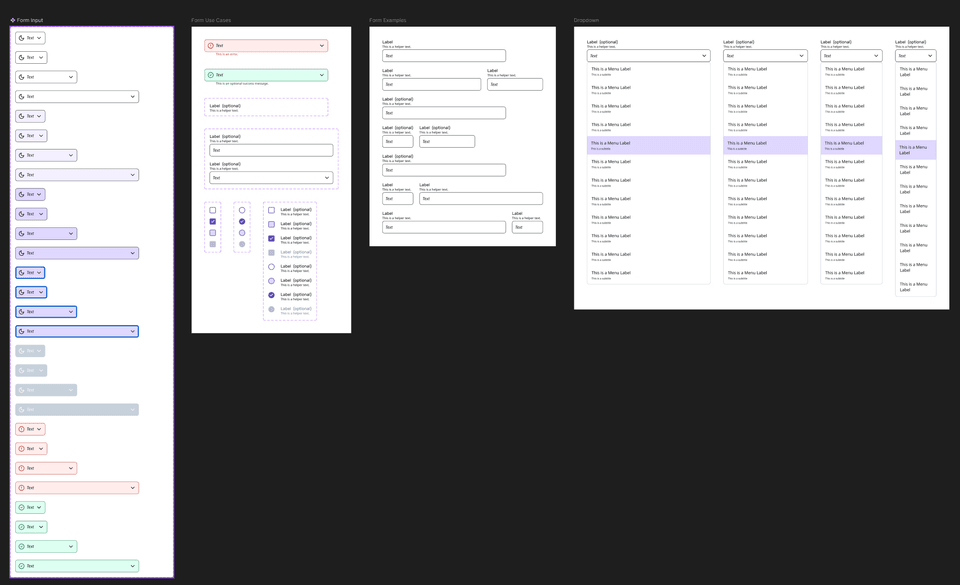960x585 pixels.
Task: Click success icon in bottommost green Form Input field
Action: pos(22,566)
